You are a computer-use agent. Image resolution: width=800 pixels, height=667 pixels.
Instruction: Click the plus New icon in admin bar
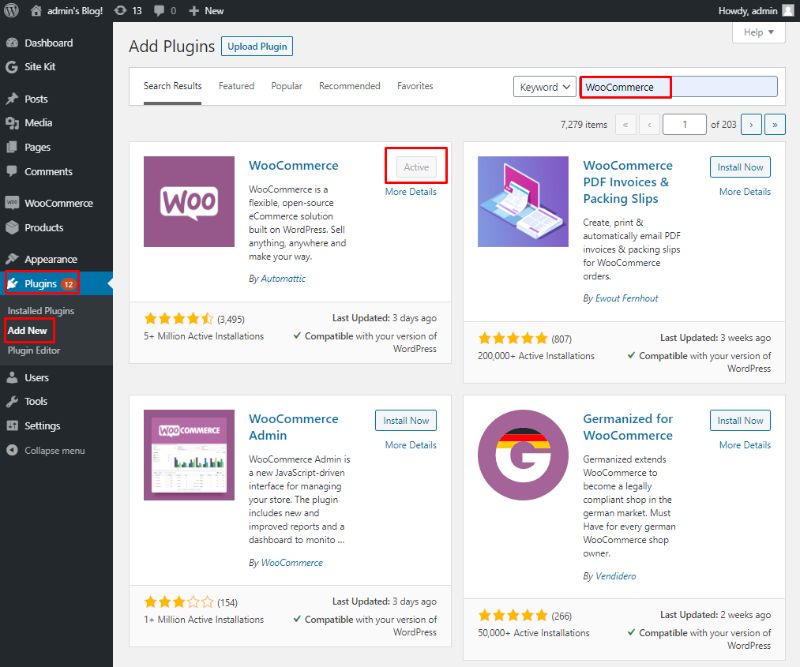point(193,11)
